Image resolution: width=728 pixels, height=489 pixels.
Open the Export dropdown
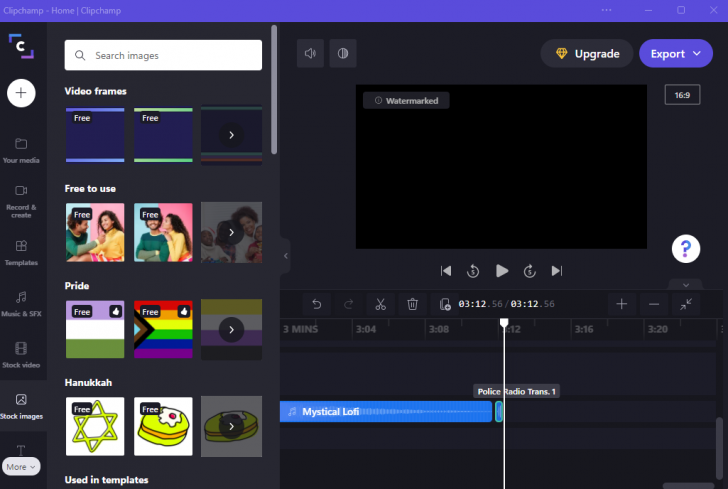point(676,54)
